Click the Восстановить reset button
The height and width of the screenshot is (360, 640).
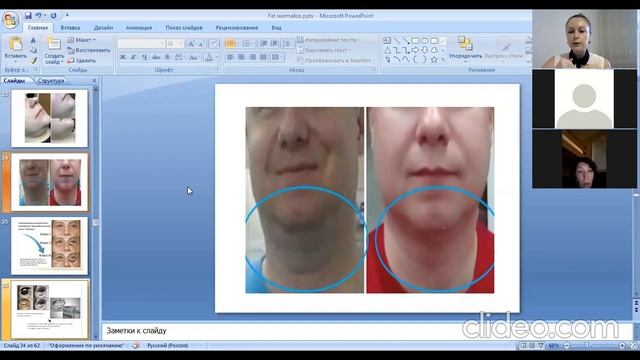pos(89,50)
